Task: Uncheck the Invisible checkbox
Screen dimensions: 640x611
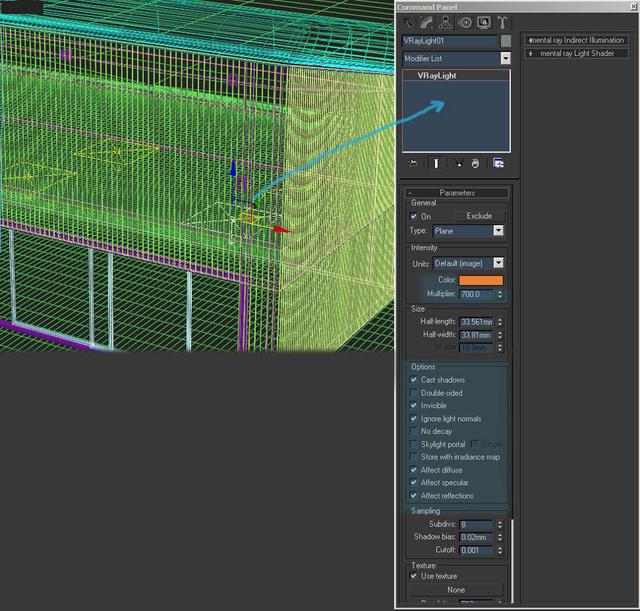Action: (414, 406)
